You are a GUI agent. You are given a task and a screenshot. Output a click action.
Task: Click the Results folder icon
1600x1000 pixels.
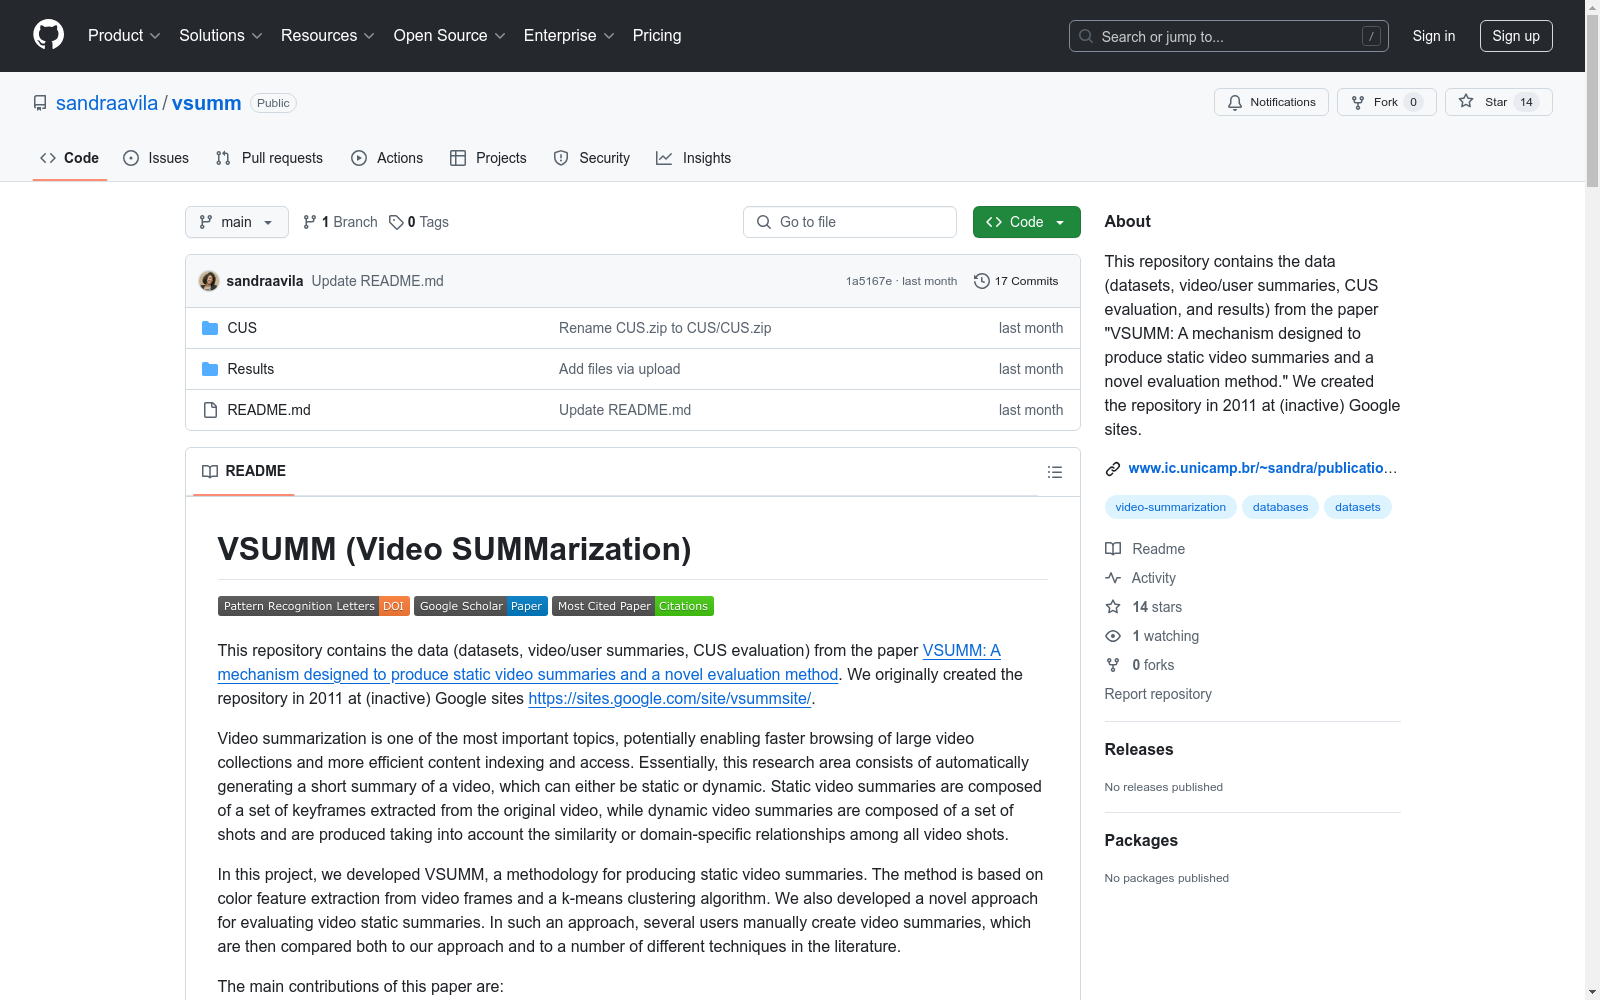(x=210, y=369)
